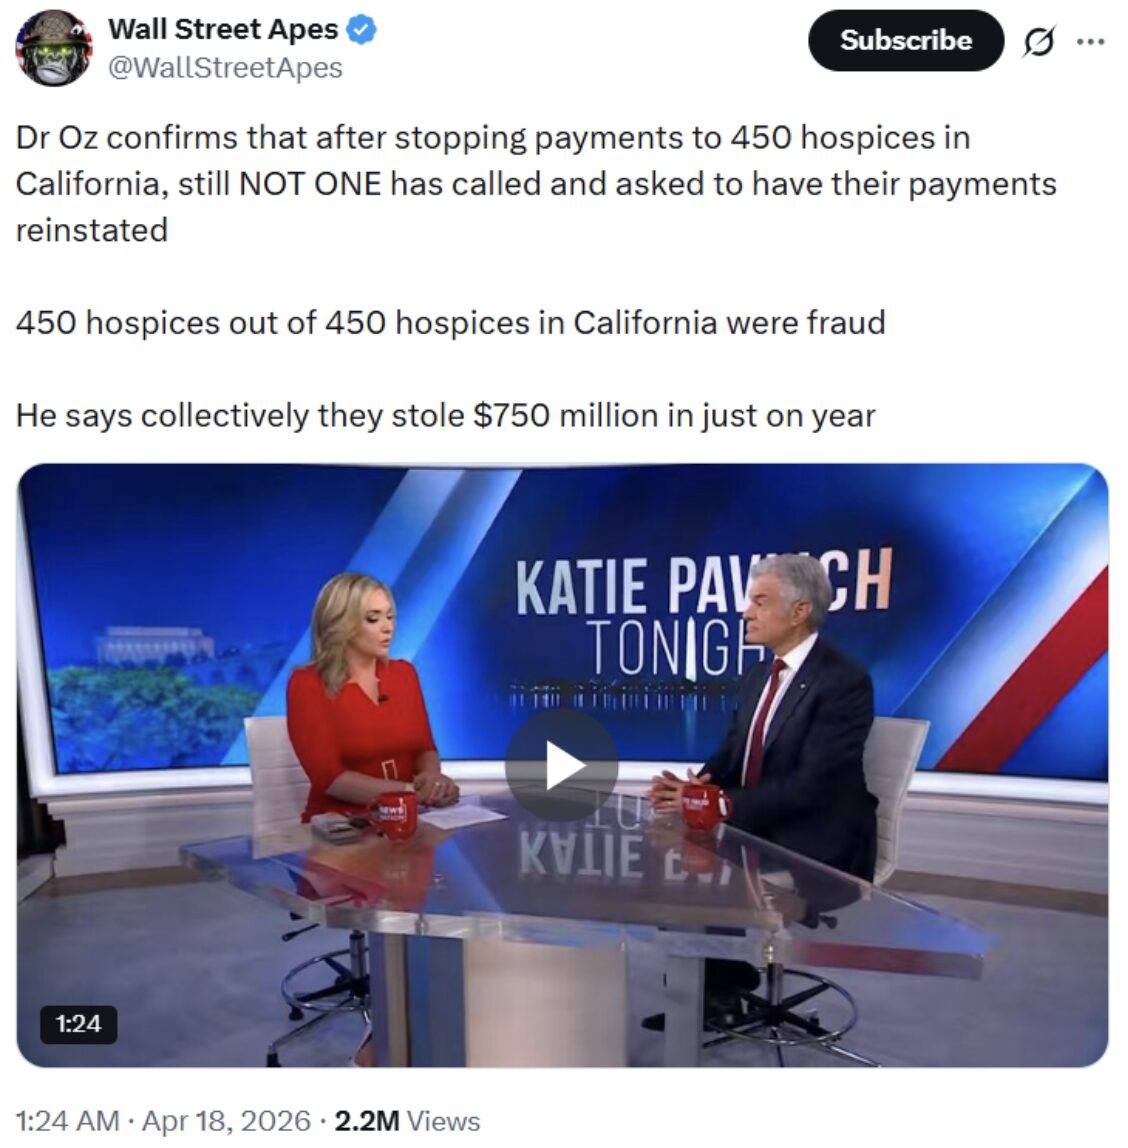Open the three-dot more options menu
This screenshot has width=1128, height=1148.
click(1091, 42)
